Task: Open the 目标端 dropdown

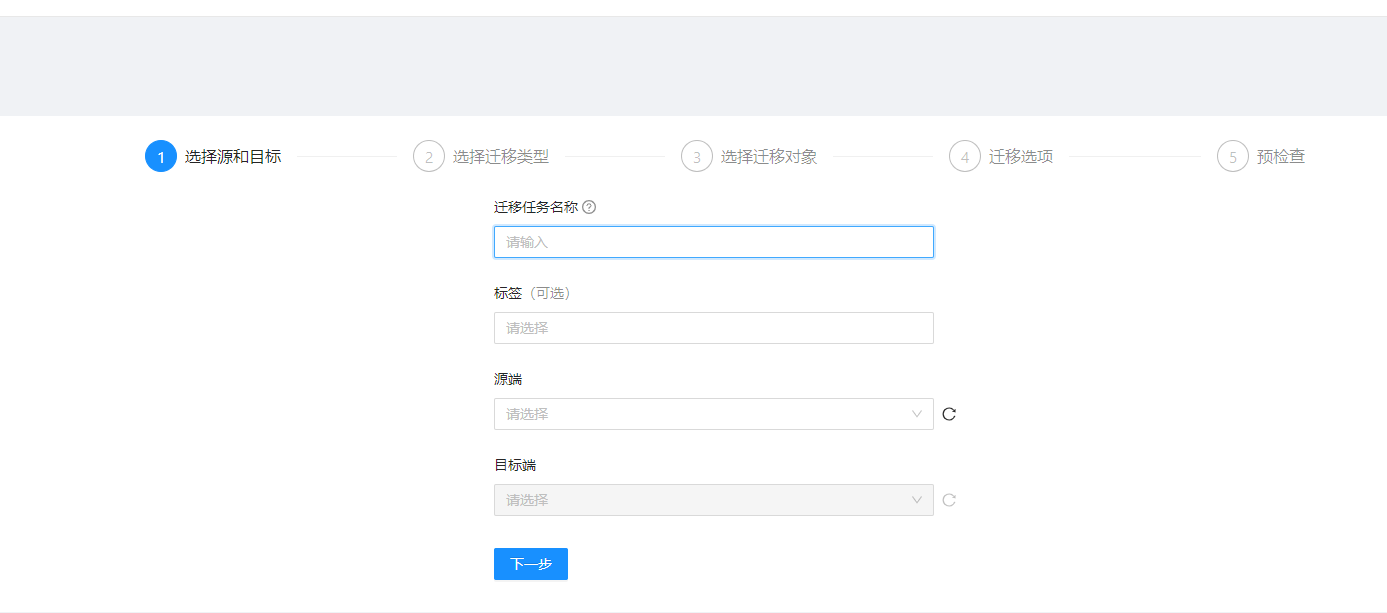Action: click(x=714, y=500)
